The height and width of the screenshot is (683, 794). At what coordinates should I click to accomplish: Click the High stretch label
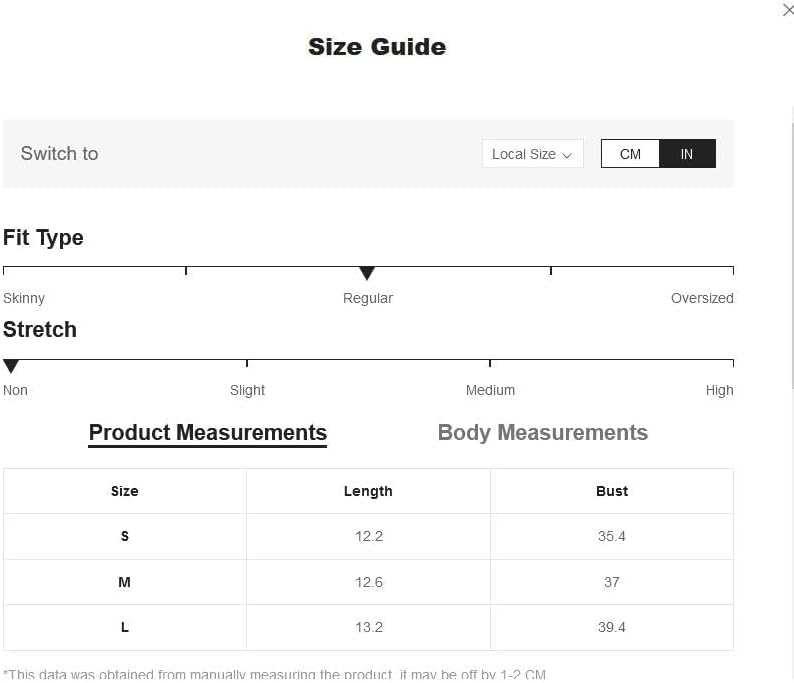coord(719,390)
